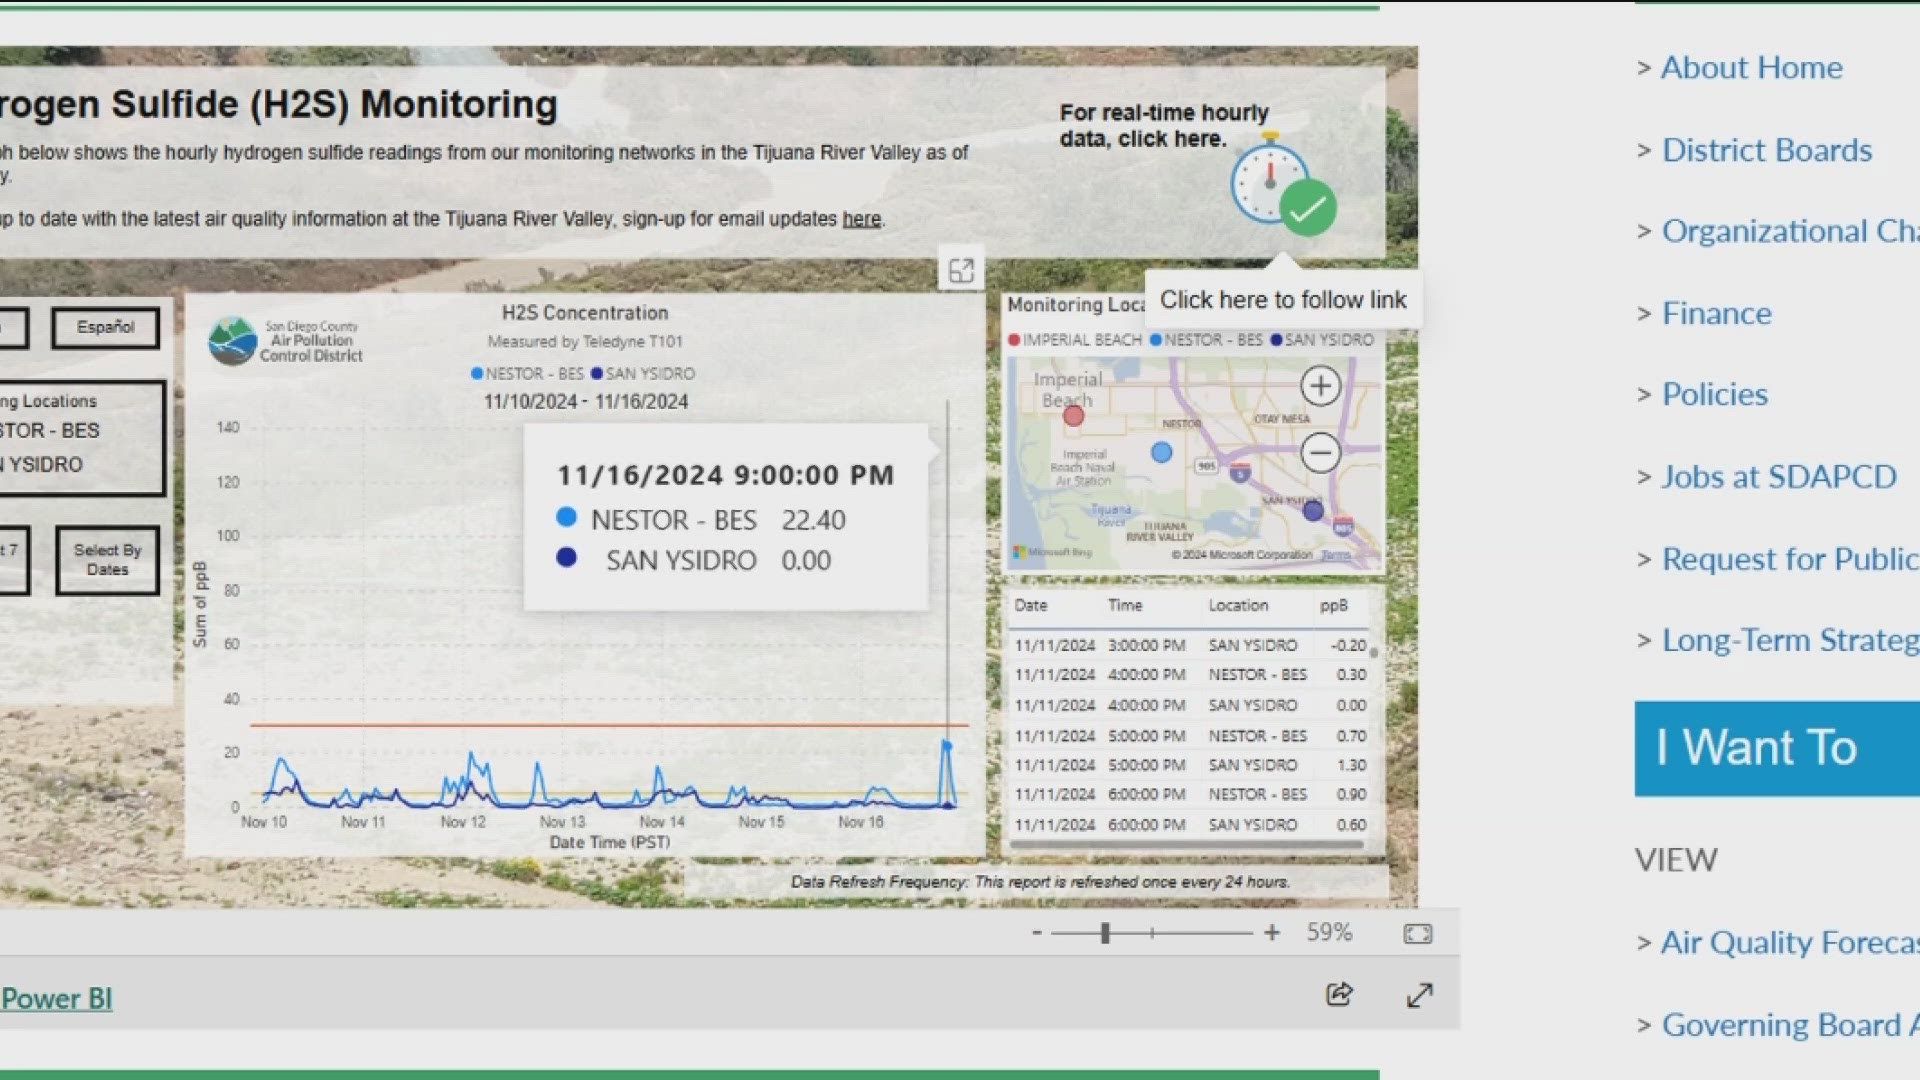Toggle SAN YSIDRO in chart legend
The image size is (1920, 1080).
[x=643, y=374]
